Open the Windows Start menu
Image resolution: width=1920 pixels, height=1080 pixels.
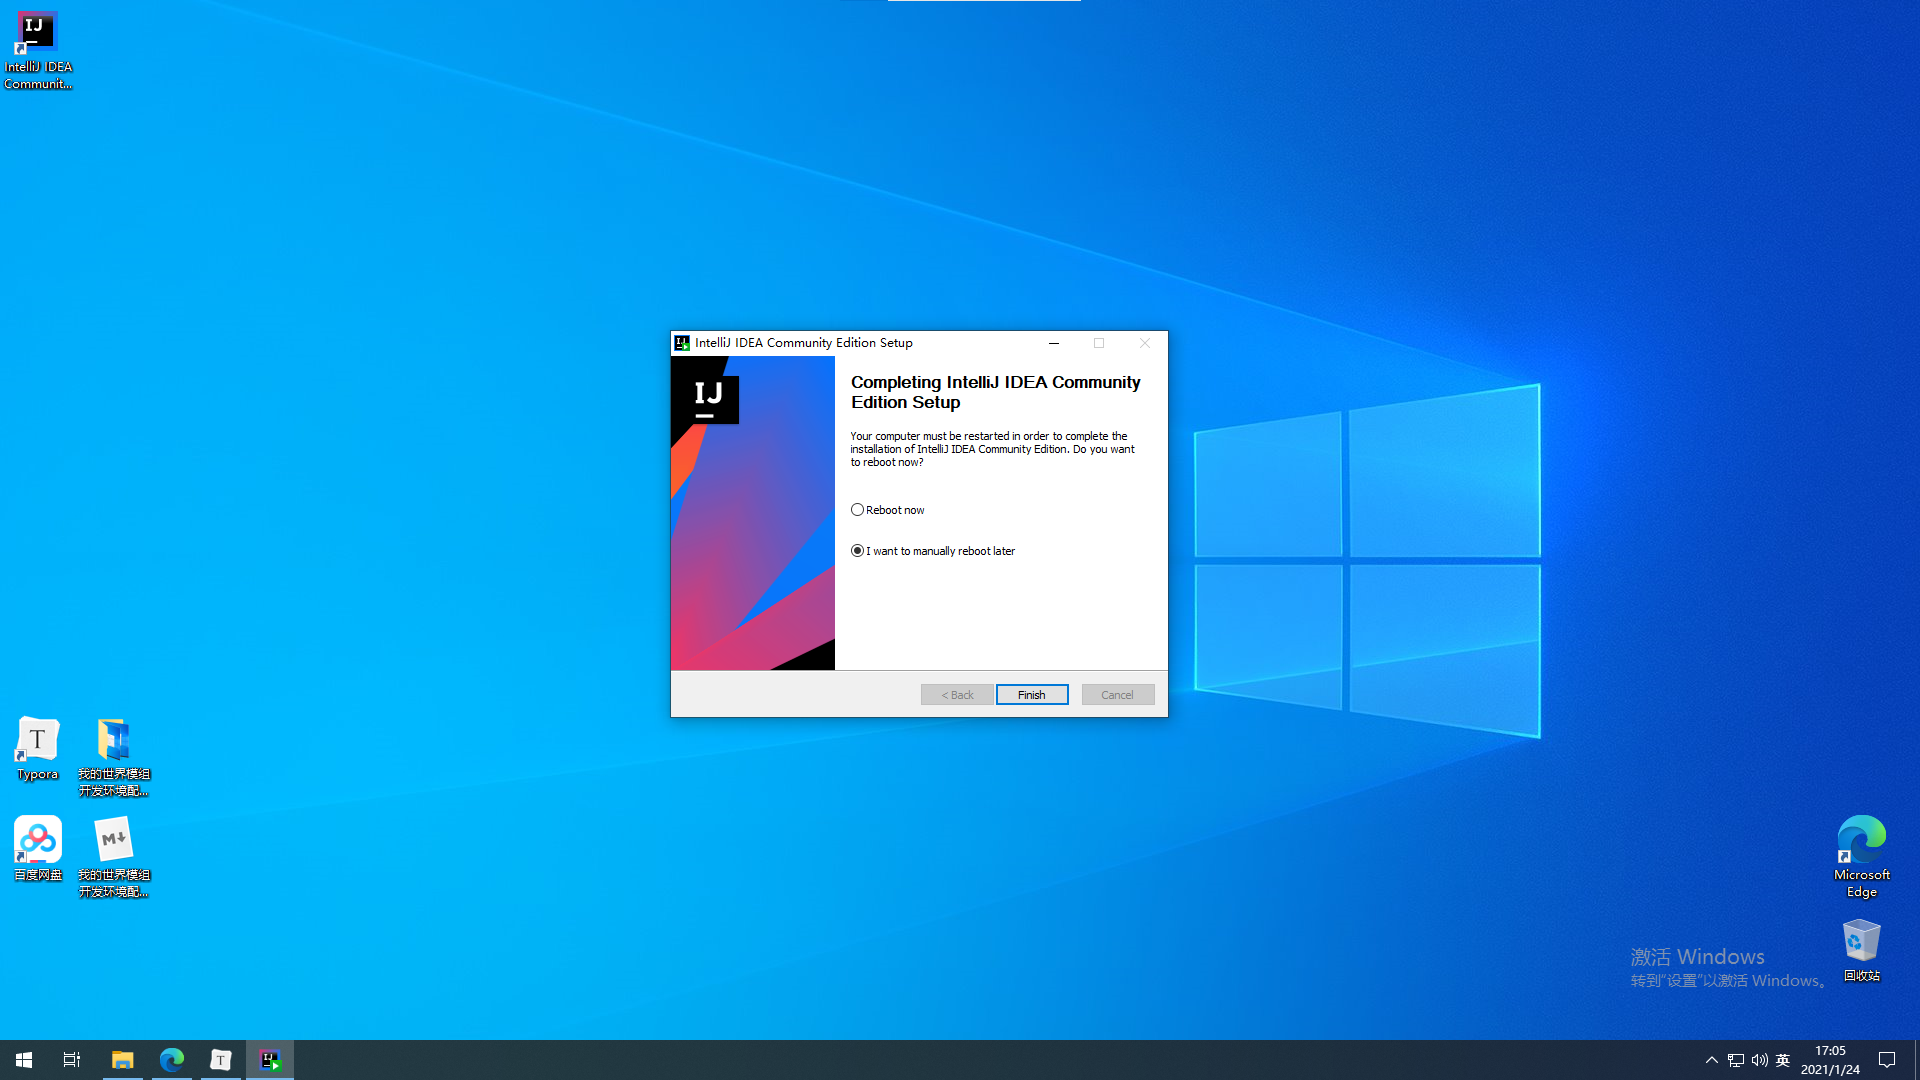click(x=24, y=1060)
